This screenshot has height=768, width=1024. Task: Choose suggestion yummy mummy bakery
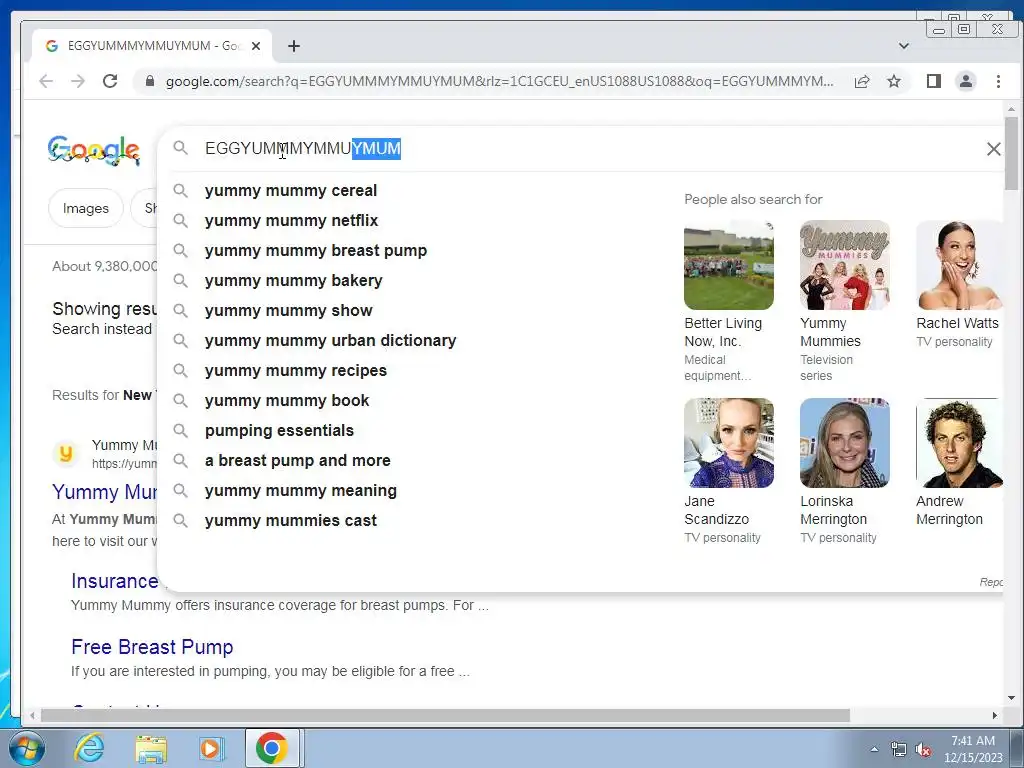294,281
